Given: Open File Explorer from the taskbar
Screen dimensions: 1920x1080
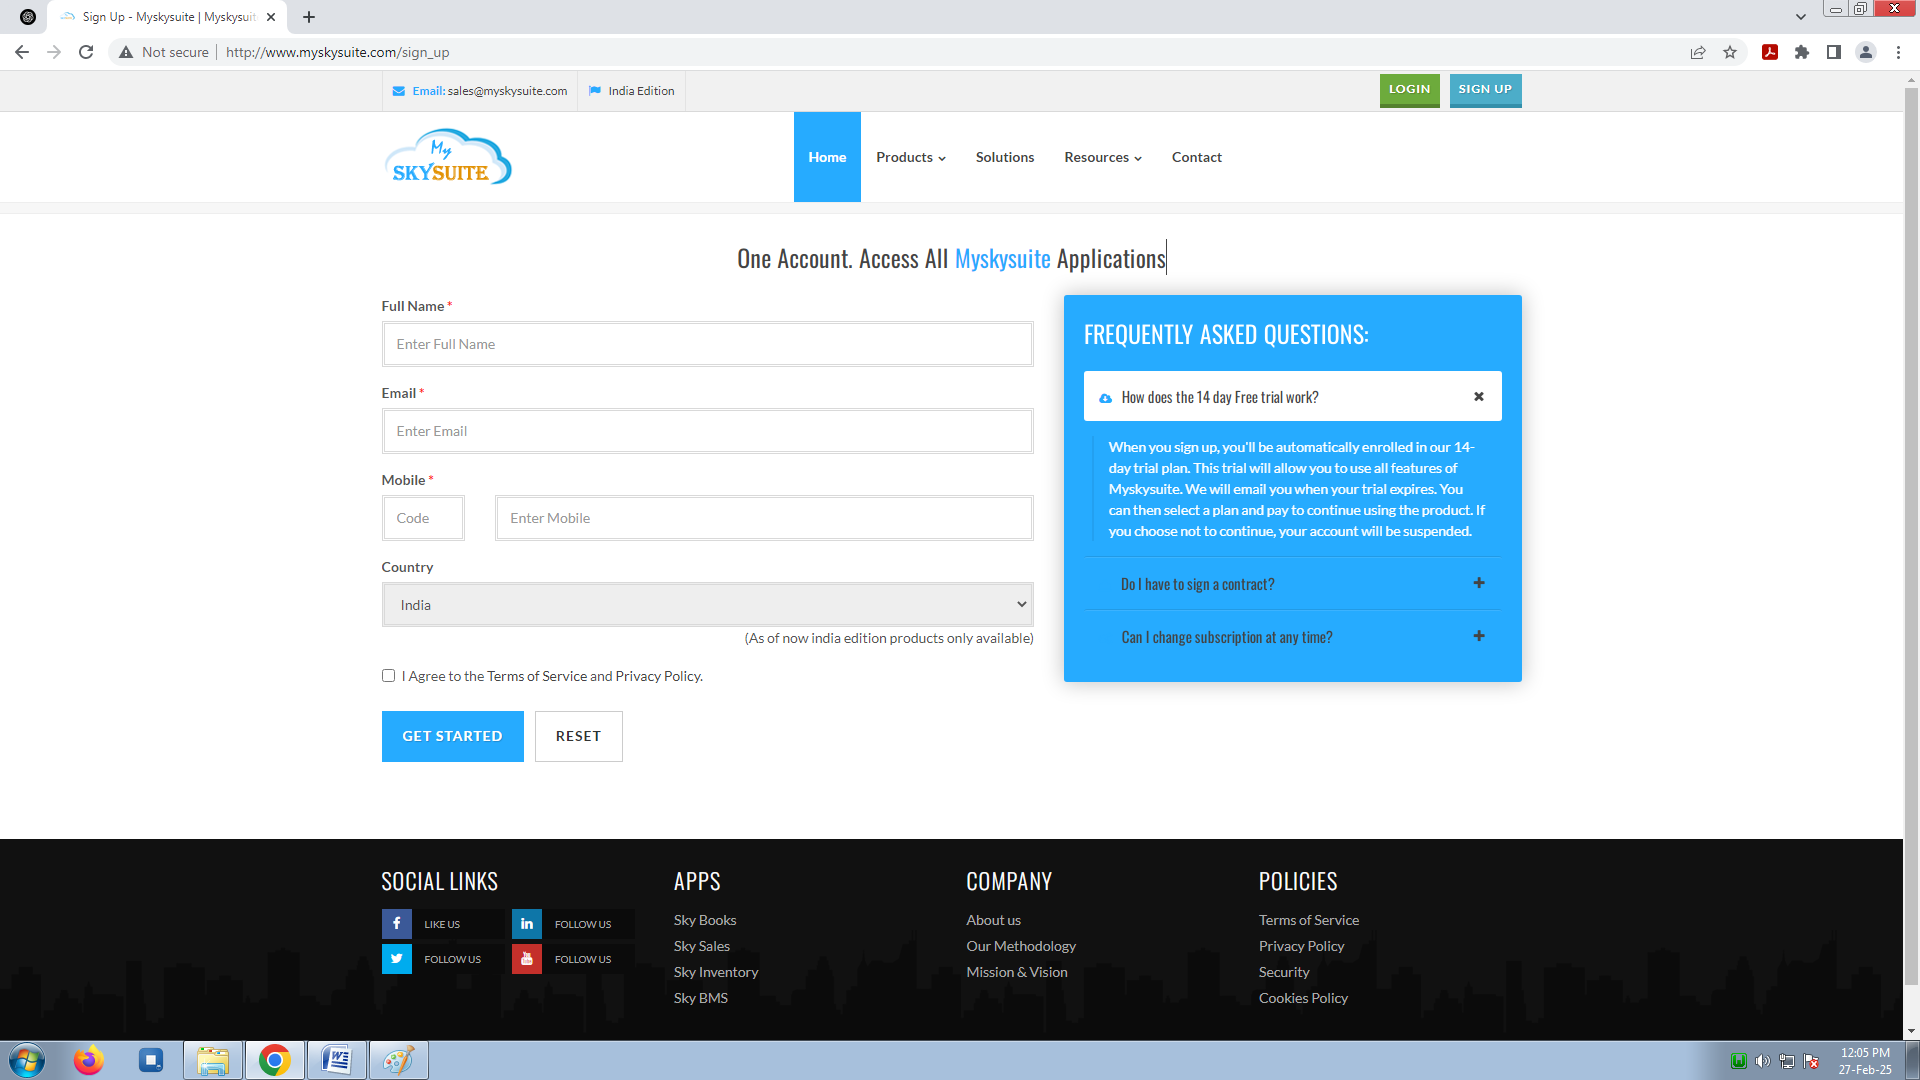Looking at the screenshot, I should pos(213,1060).
